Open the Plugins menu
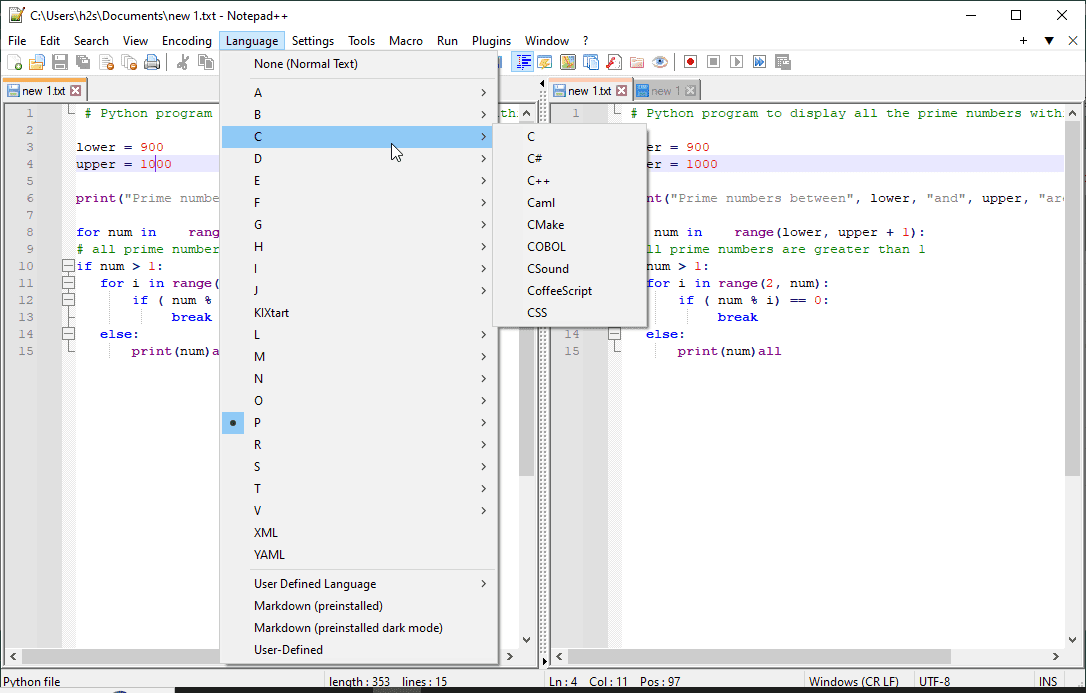Viewport: 1086px width, 693px height. click(x=491, y=41)
